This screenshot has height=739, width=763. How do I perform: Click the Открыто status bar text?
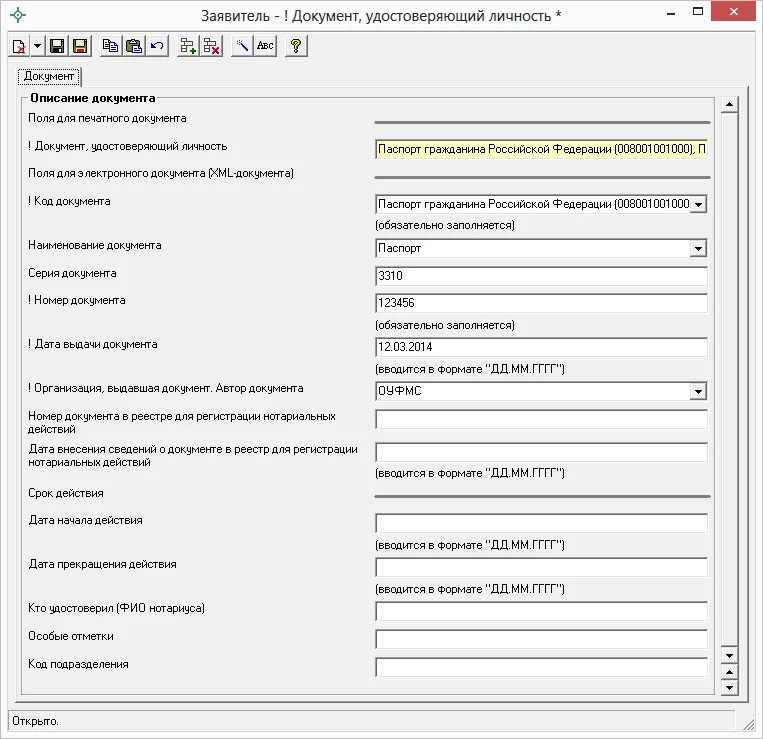click(x=35, y=721)
